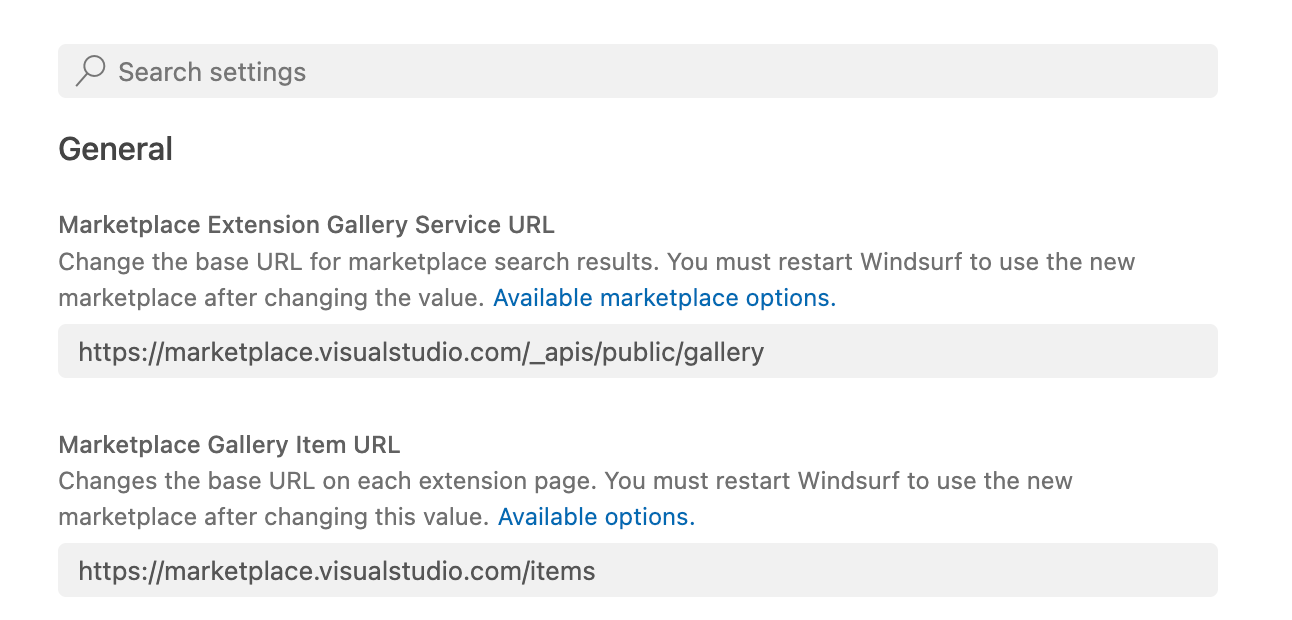
Task: Click the General section heading
Action: coord(115,148)
